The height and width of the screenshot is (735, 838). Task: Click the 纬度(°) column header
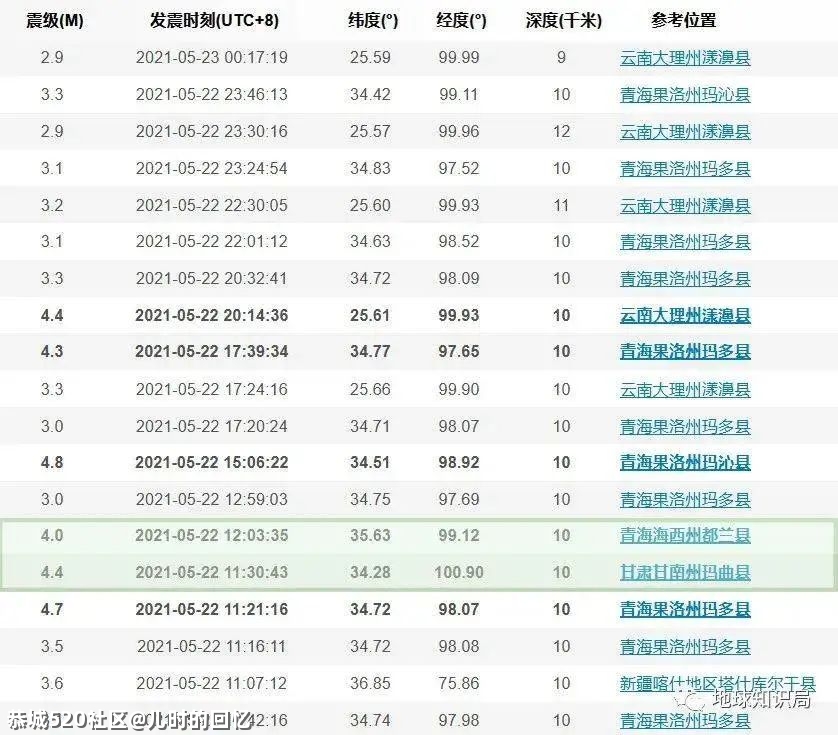(x=373, y=20)
